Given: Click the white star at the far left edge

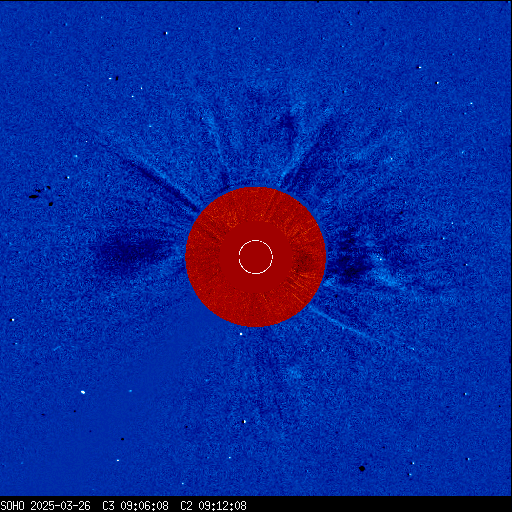Looking at the screenshot, I should click(13, 320).
